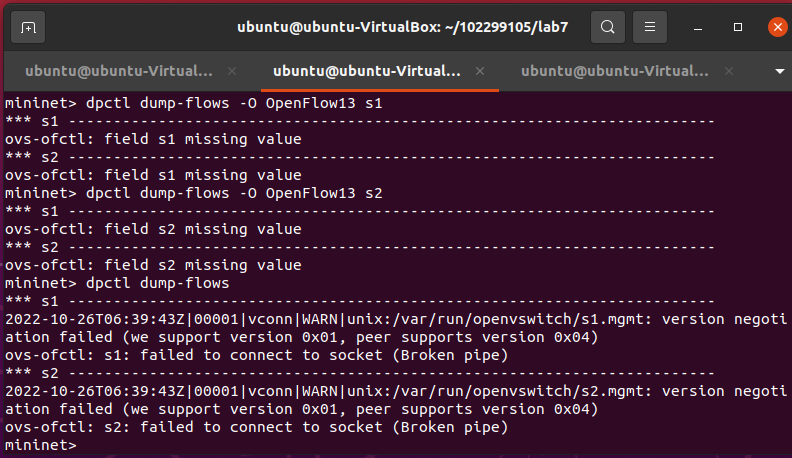Select the middle terminal tab

[366, 71]
